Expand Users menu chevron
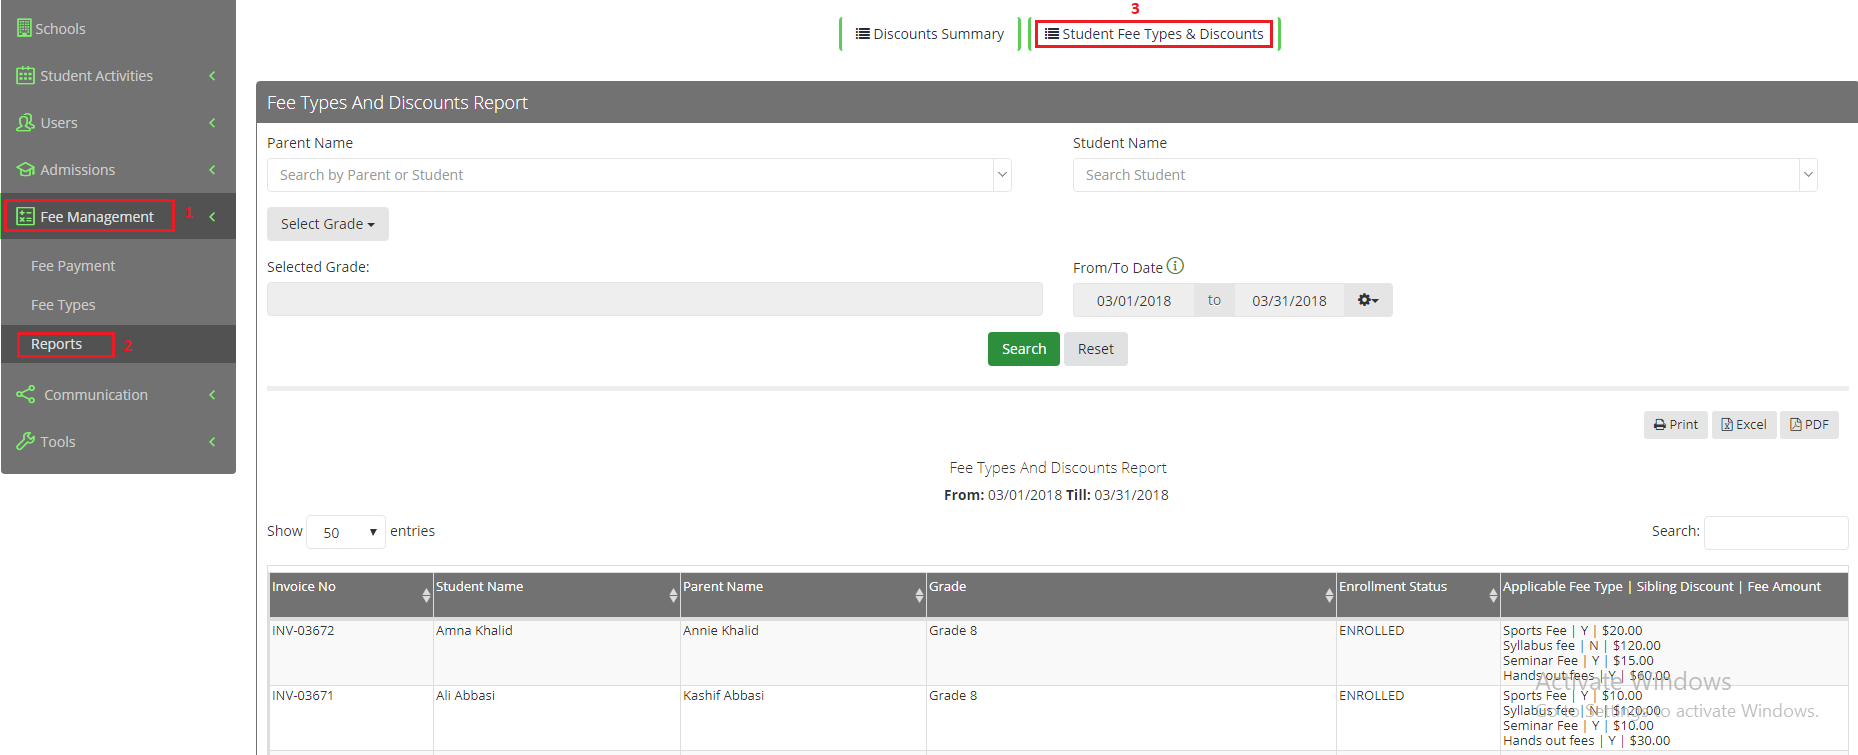 (212, 122)
